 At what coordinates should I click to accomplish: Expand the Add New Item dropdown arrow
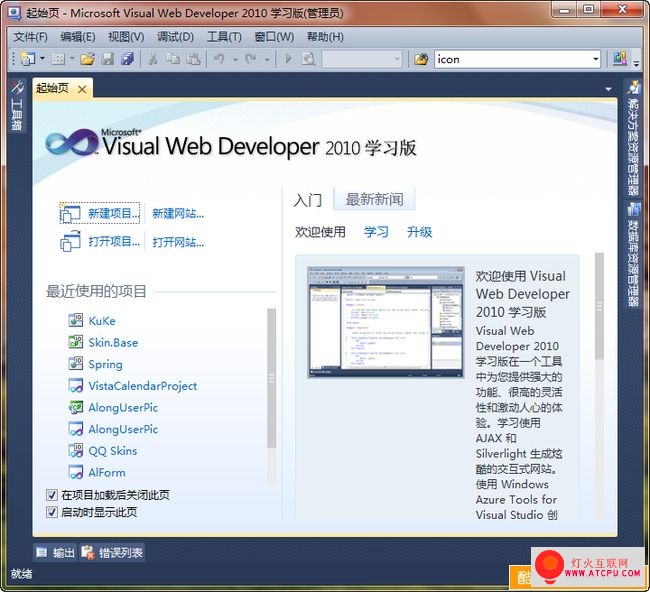(72, 59)
